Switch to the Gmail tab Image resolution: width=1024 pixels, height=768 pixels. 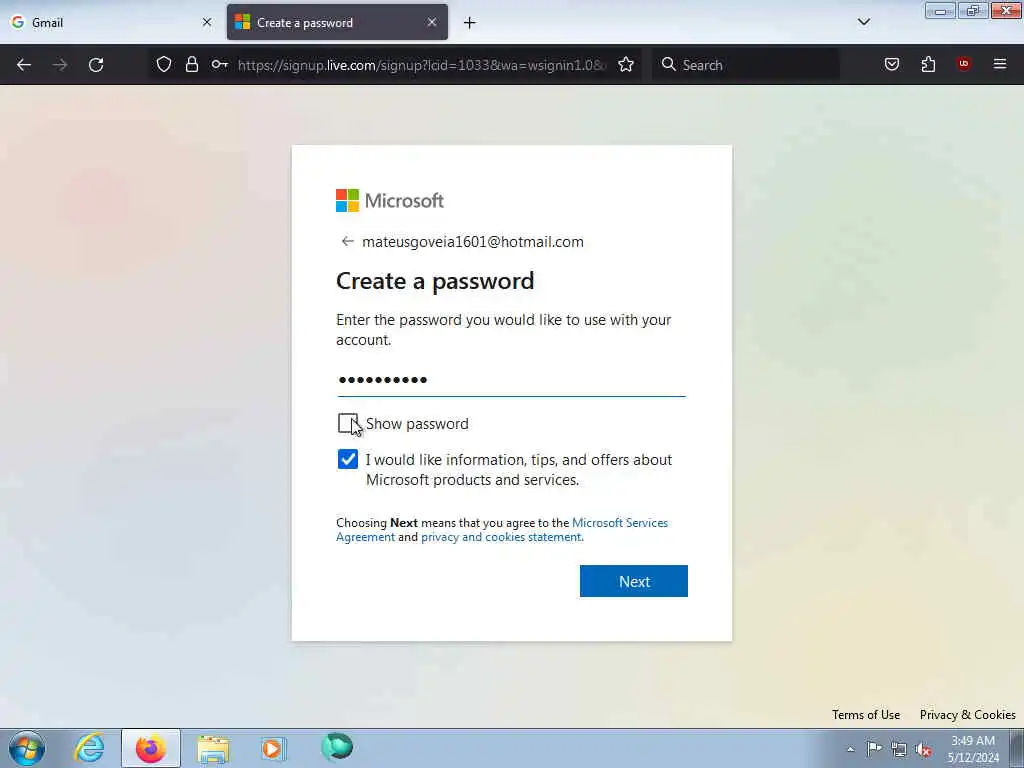[x=111, y=22]
